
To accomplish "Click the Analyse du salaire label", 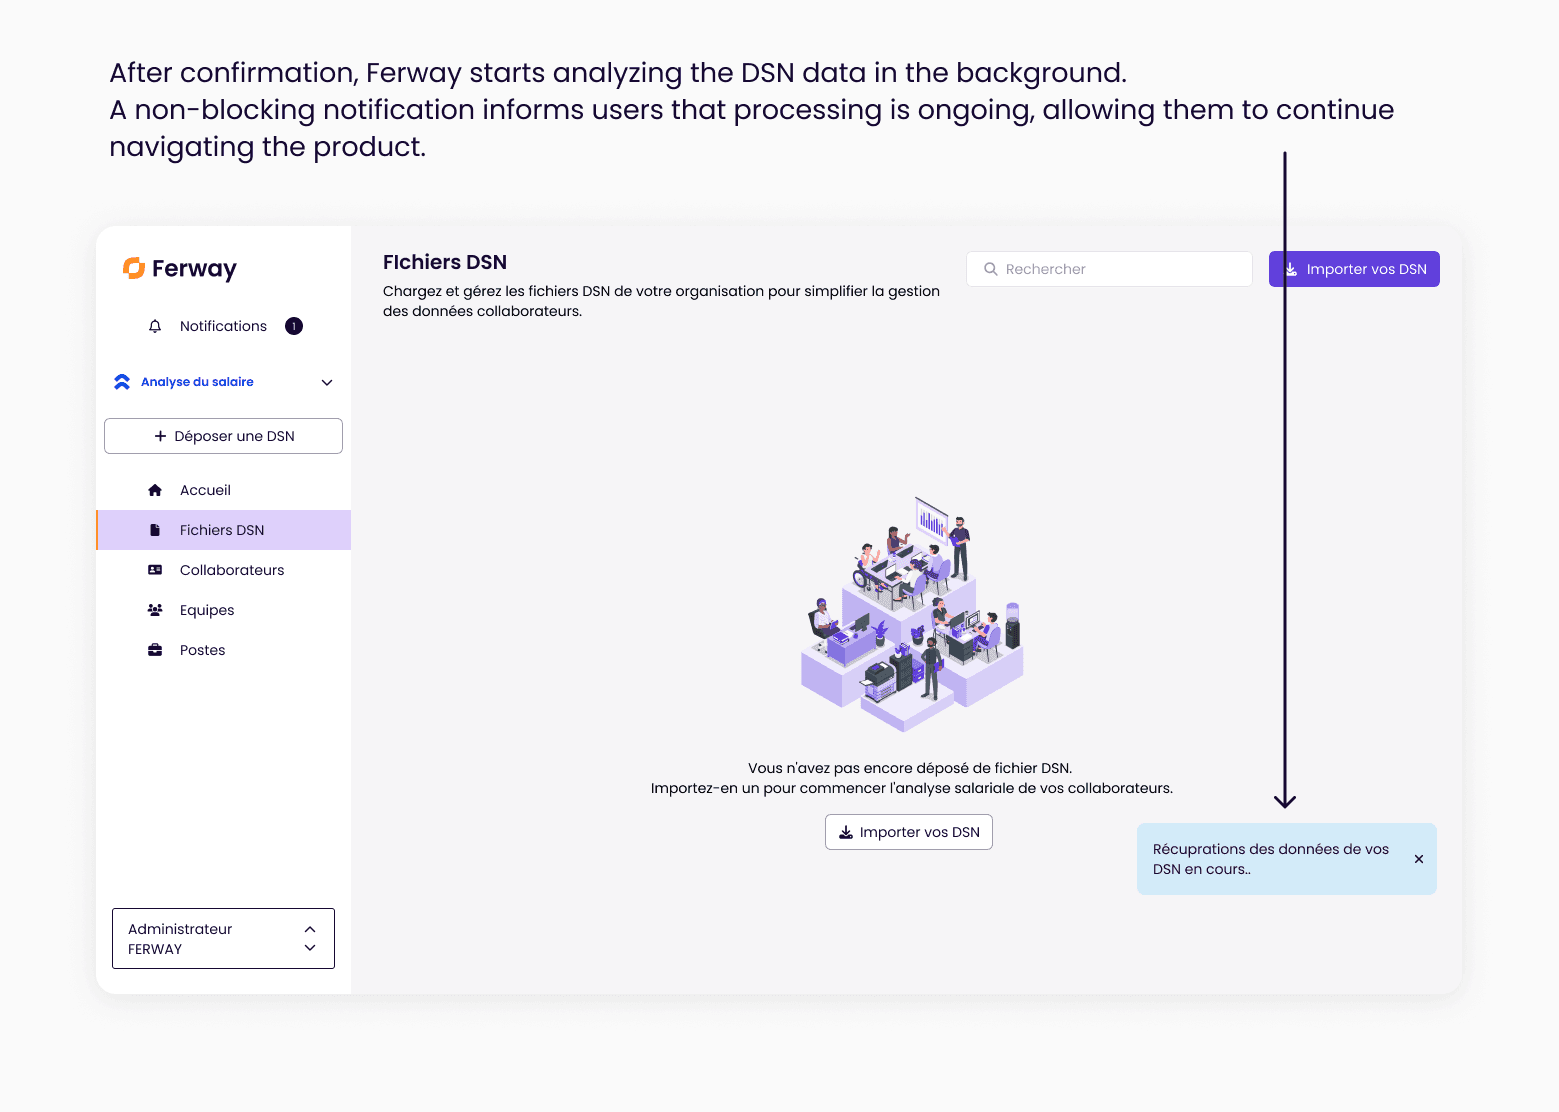I will point(197,382).
